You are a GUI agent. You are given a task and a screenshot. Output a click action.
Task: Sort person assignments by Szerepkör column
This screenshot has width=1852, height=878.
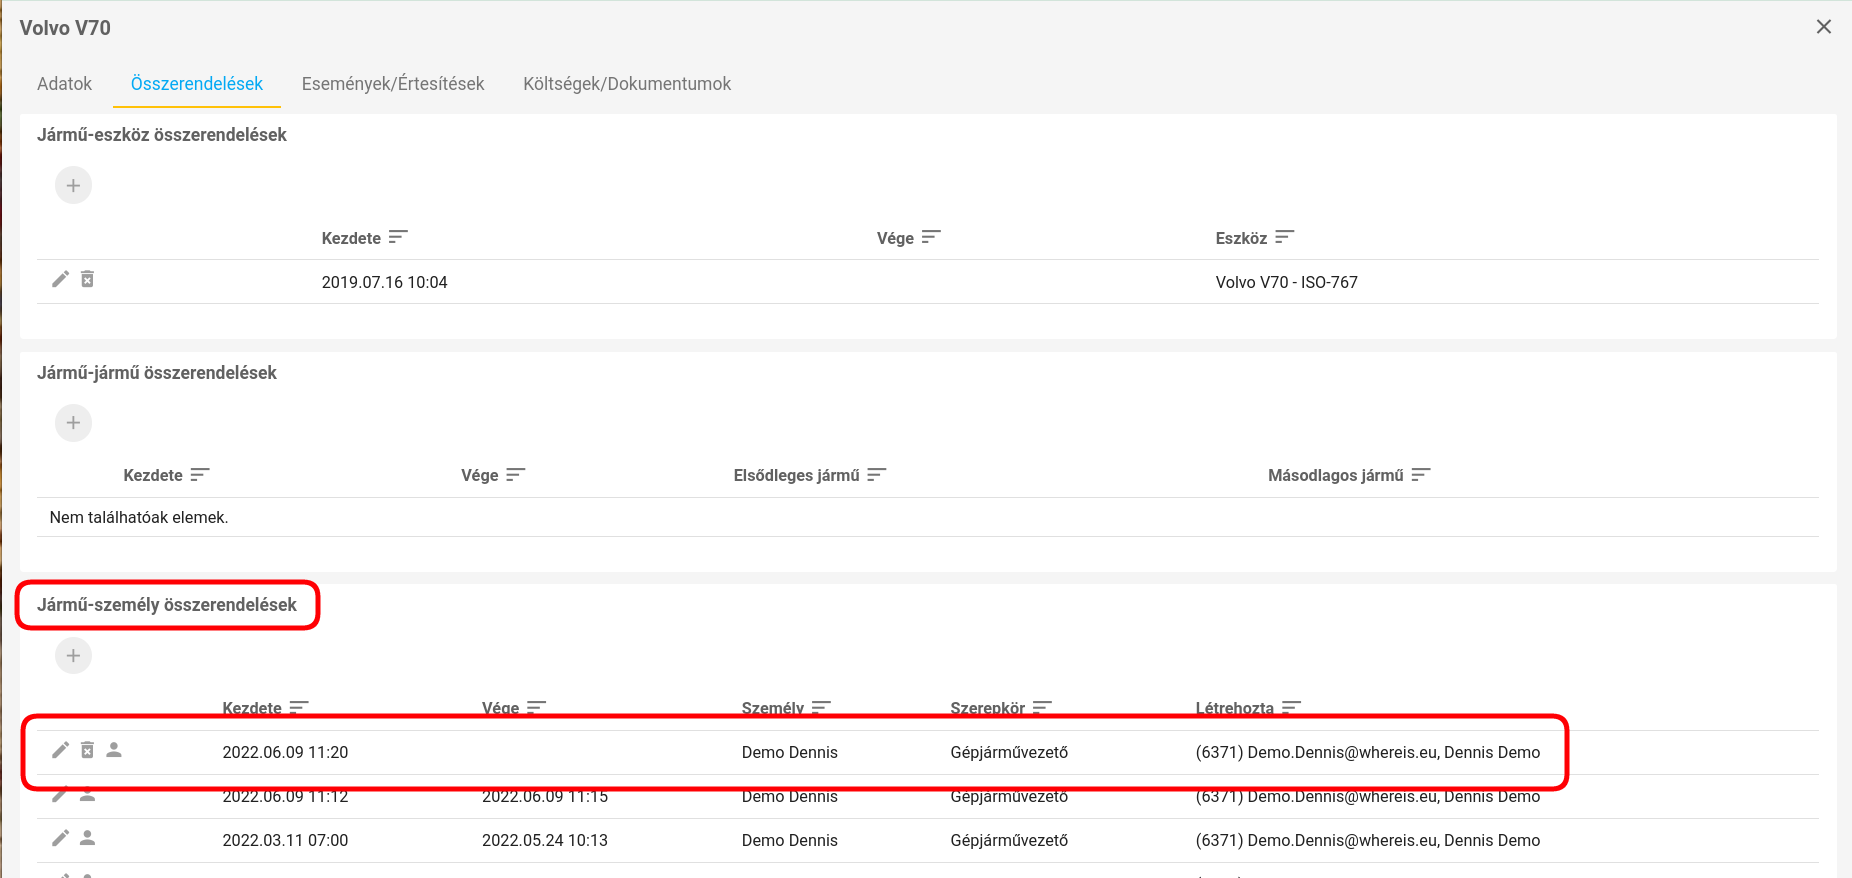tap(1042, 707)
